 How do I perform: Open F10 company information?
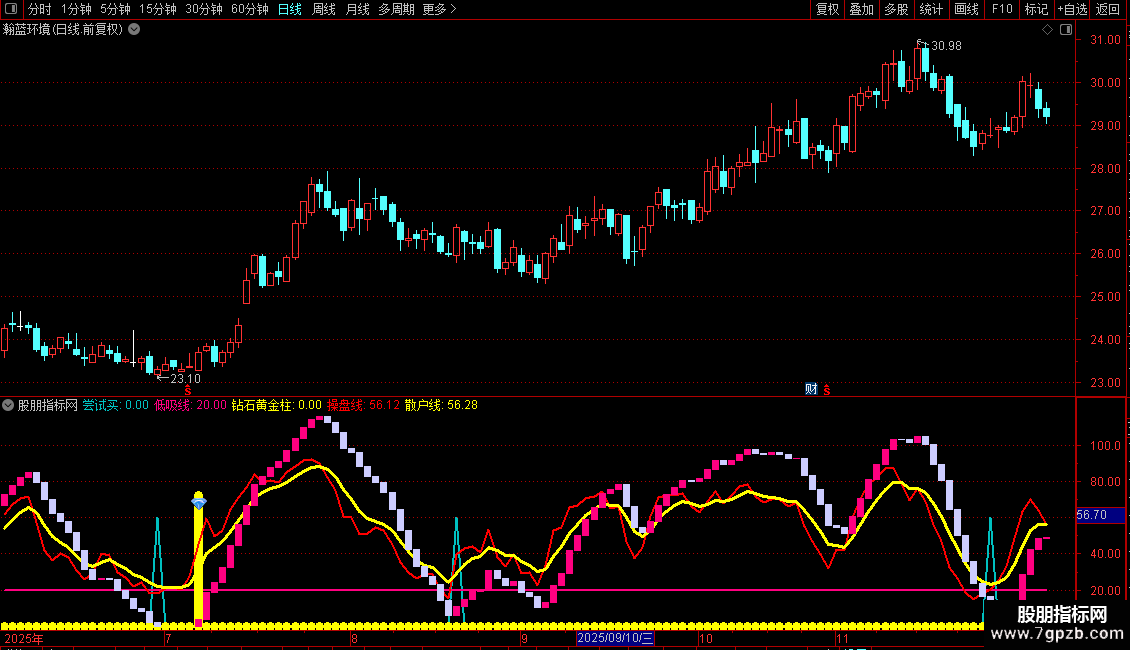(x=1002, y=9)
